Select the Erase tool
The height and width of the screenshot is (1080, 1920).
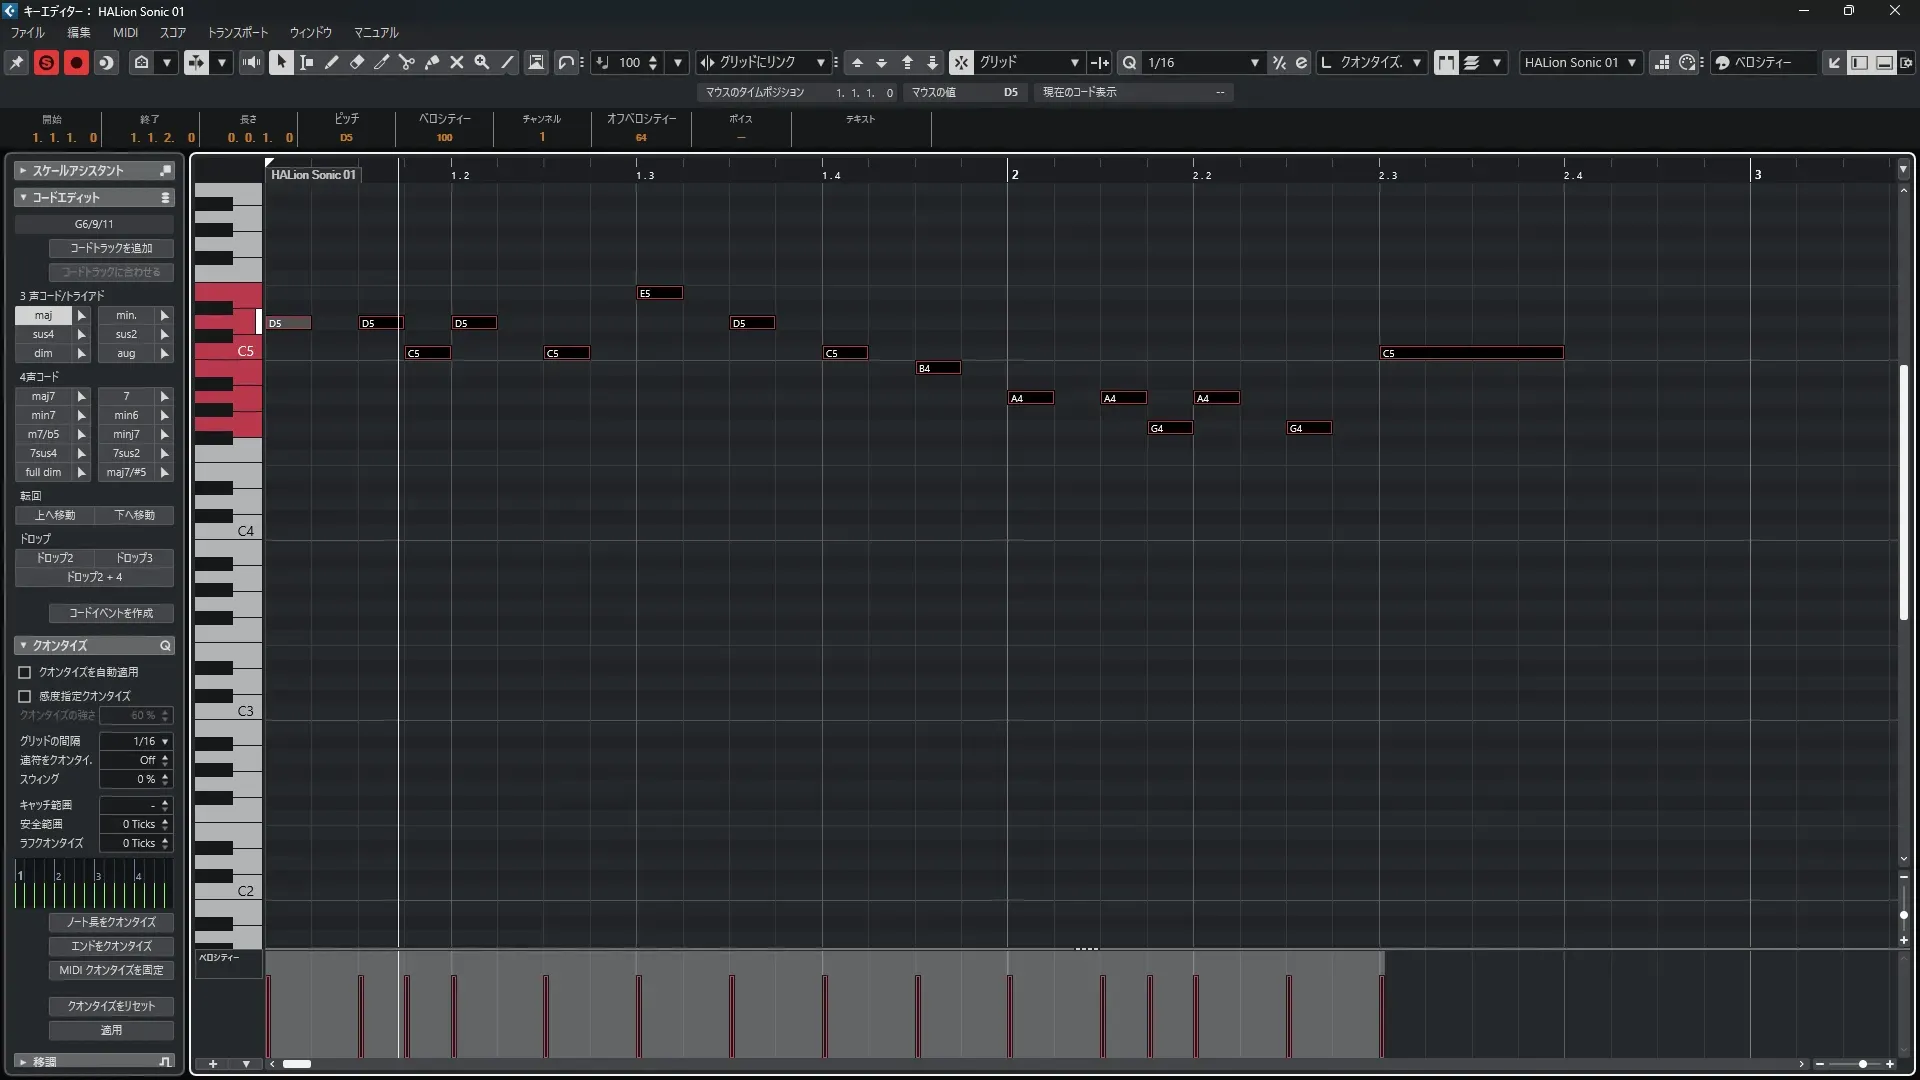(357, 62)
